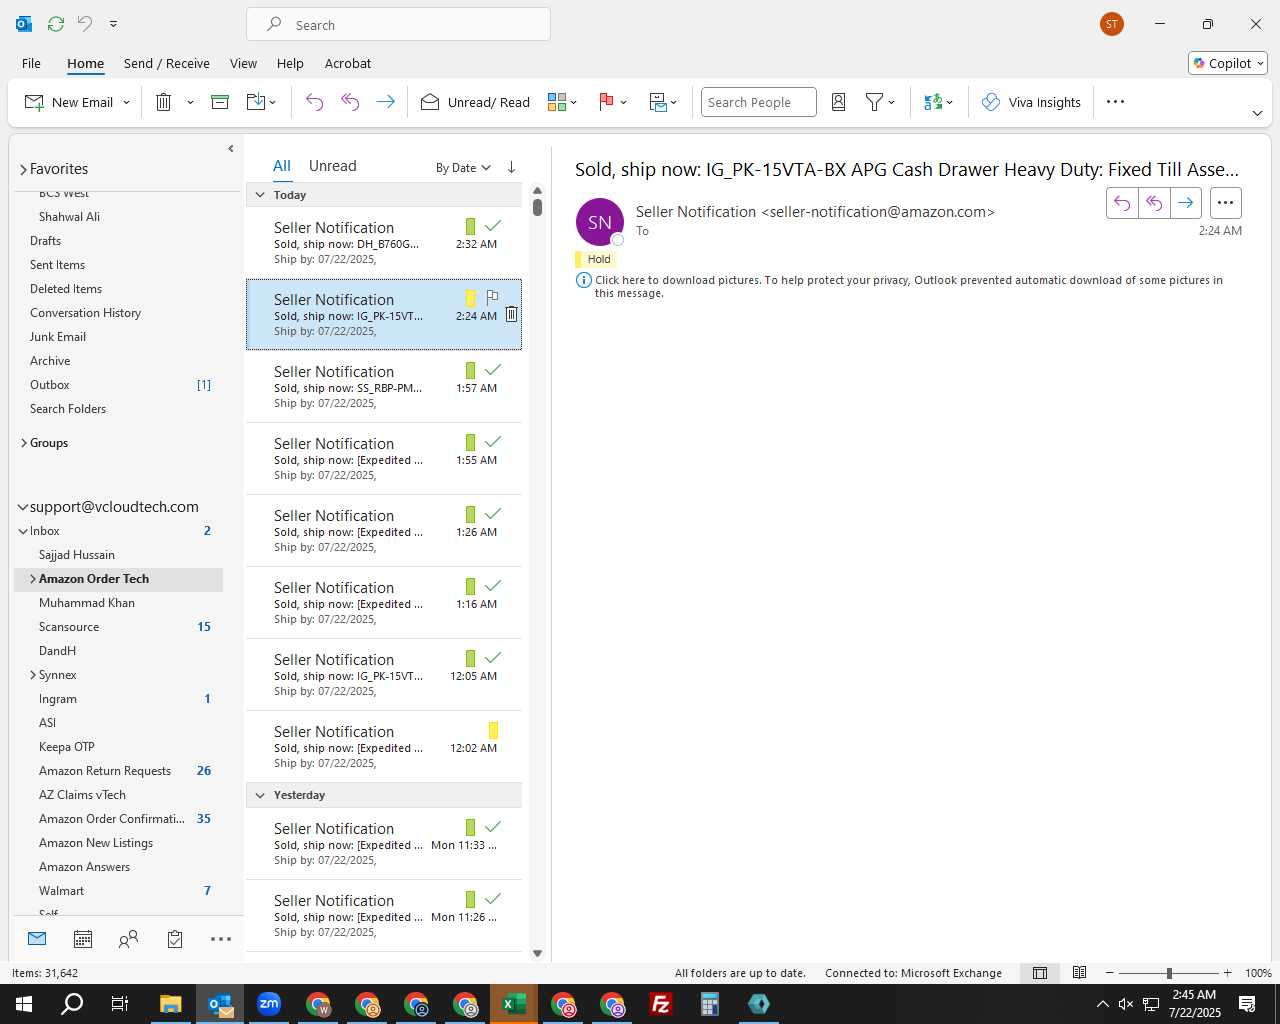This screenshot has height=1024, width=1280.
Task: Open the New Email dropdown arrow
Action: (127, 103)
